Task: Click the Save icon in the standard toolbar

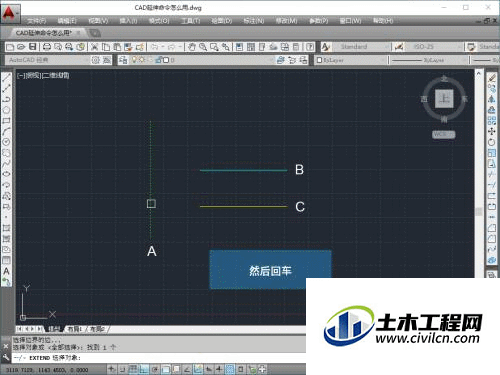Action: (33, 47)
